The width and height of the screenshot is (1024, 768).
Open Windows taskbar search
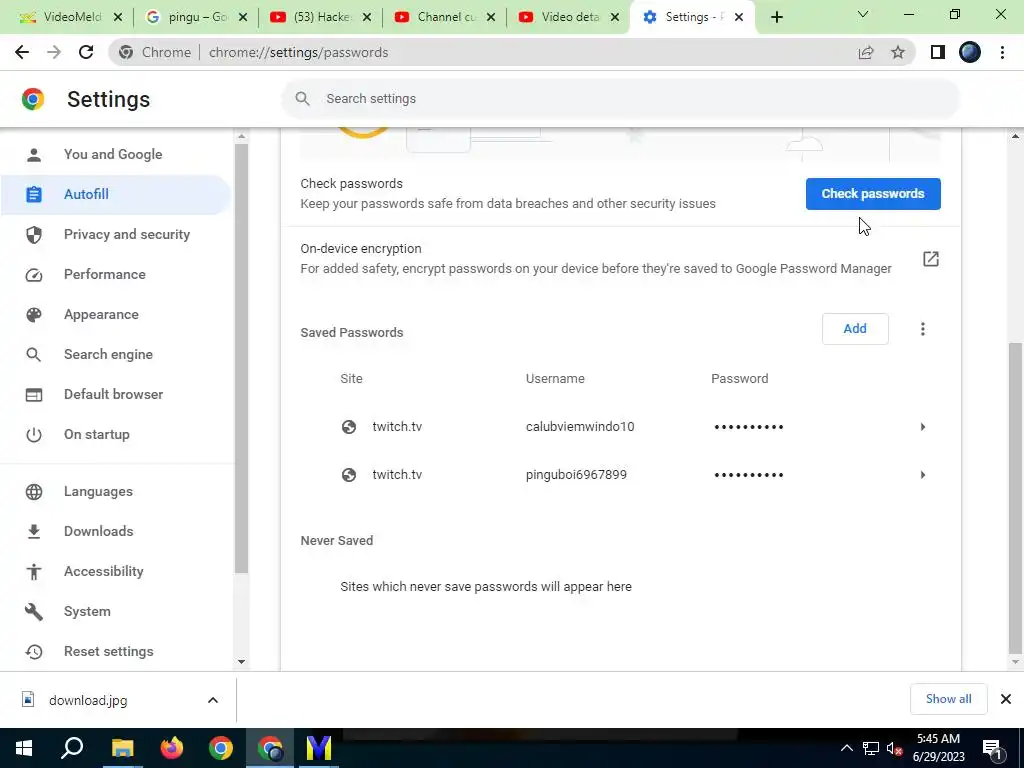click(x=72, y=748)
